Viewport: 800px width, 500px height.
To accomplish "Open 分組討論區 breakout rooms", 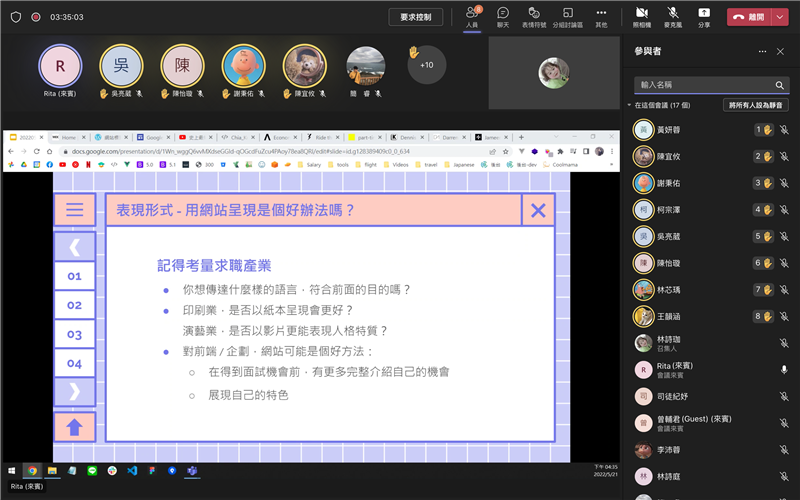I will tap(569, 15).
